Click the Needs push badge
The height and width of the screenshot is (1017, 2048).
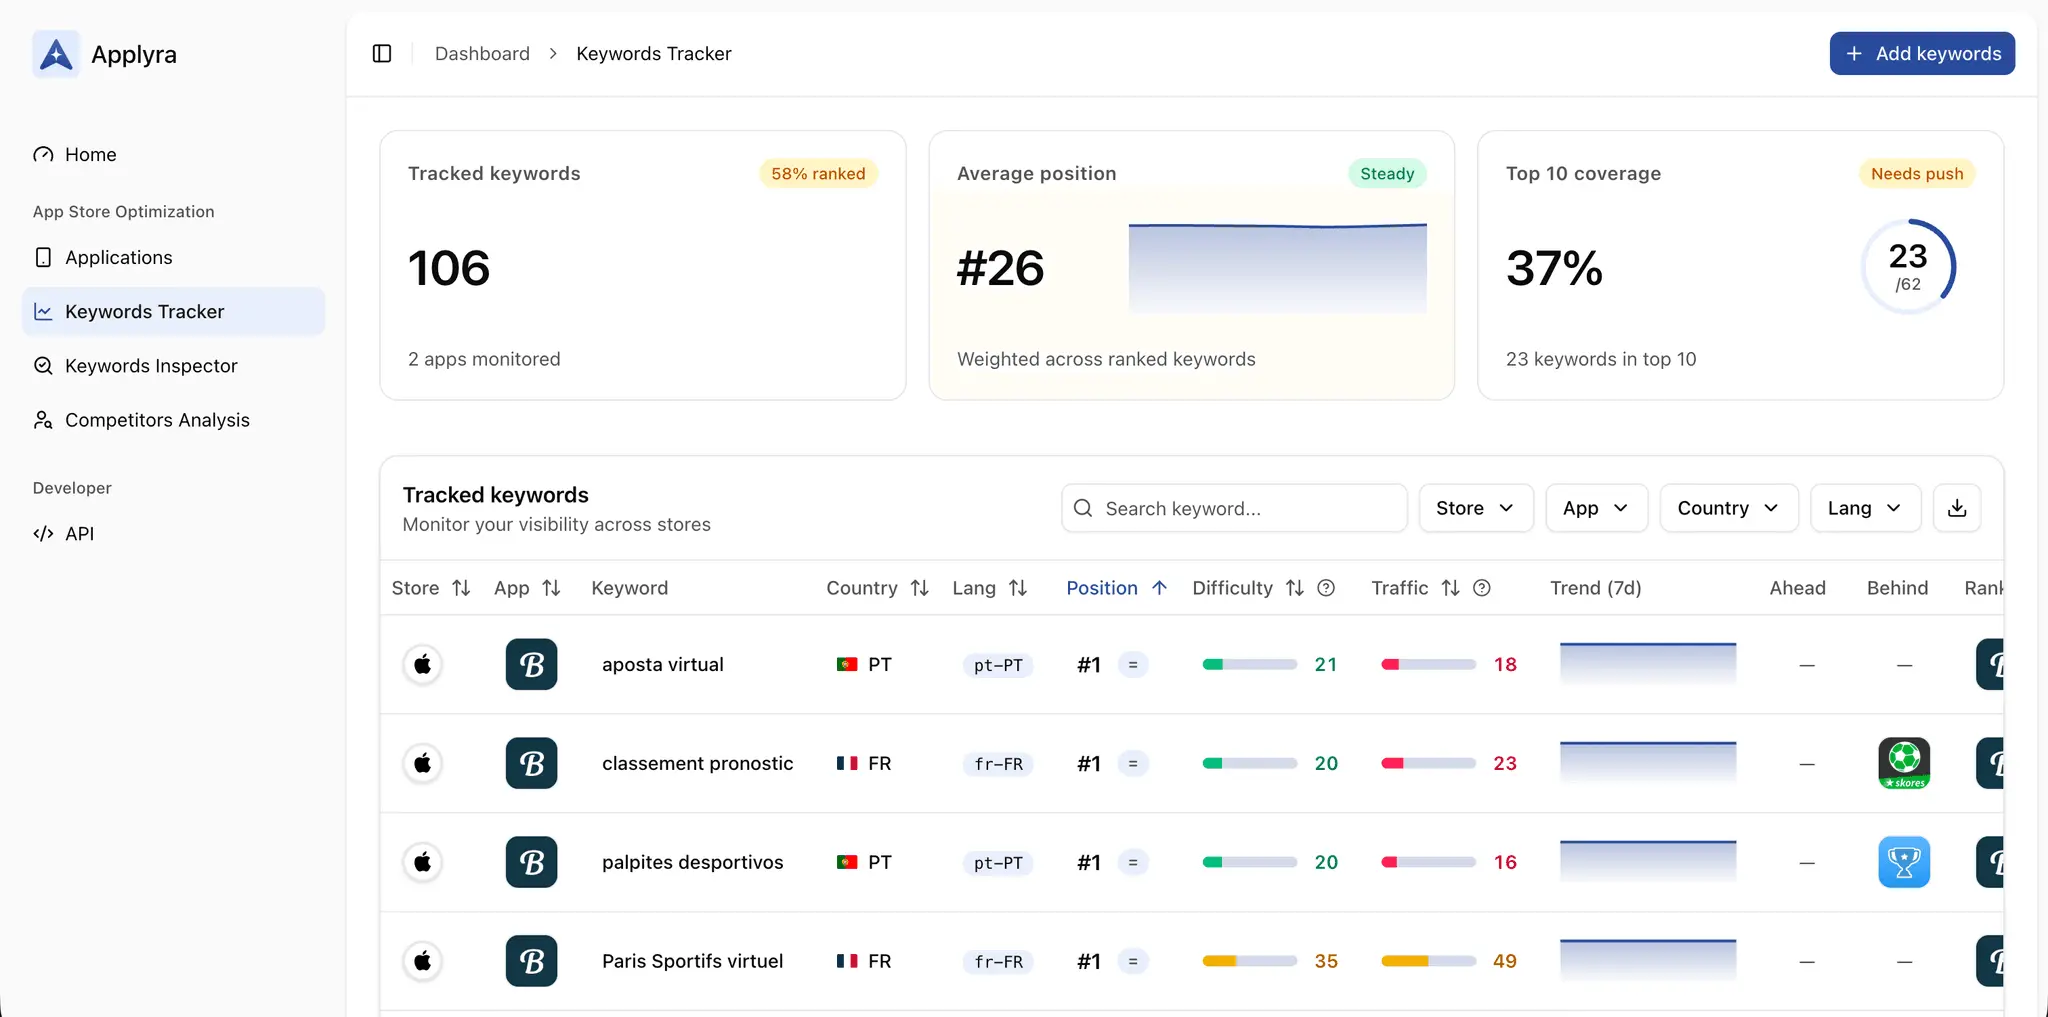1917,174
